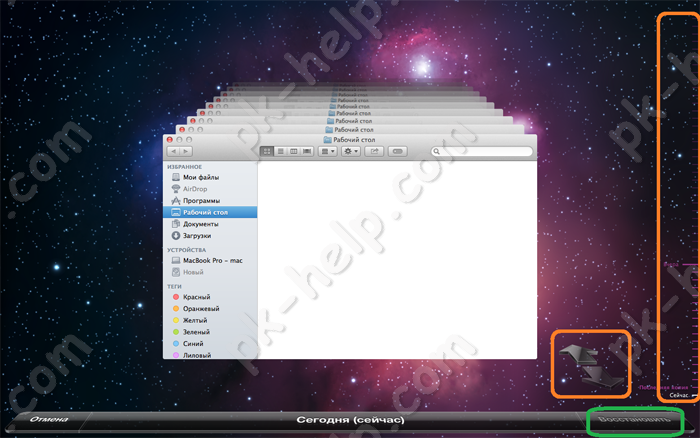Click the edit tags toolbar icon
This screenshot has width=700, height=438.
397,152
